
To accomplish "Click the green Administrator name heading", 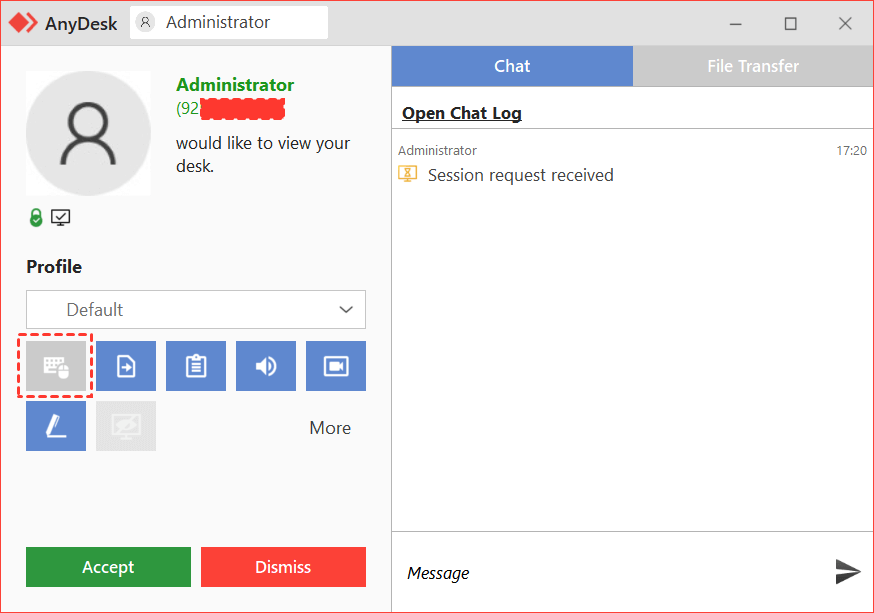I will click(235, 85).
